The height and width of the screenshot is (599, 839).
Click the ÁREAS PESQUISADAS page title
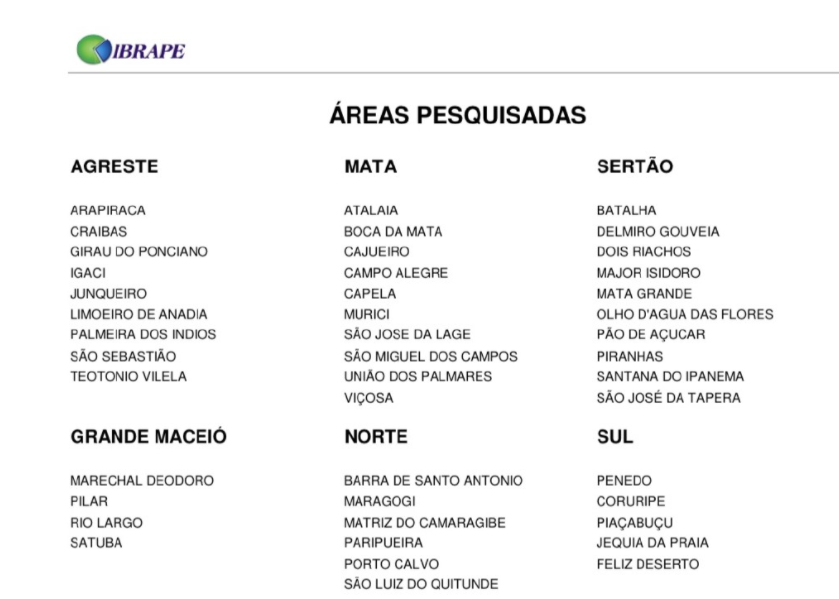457,116
